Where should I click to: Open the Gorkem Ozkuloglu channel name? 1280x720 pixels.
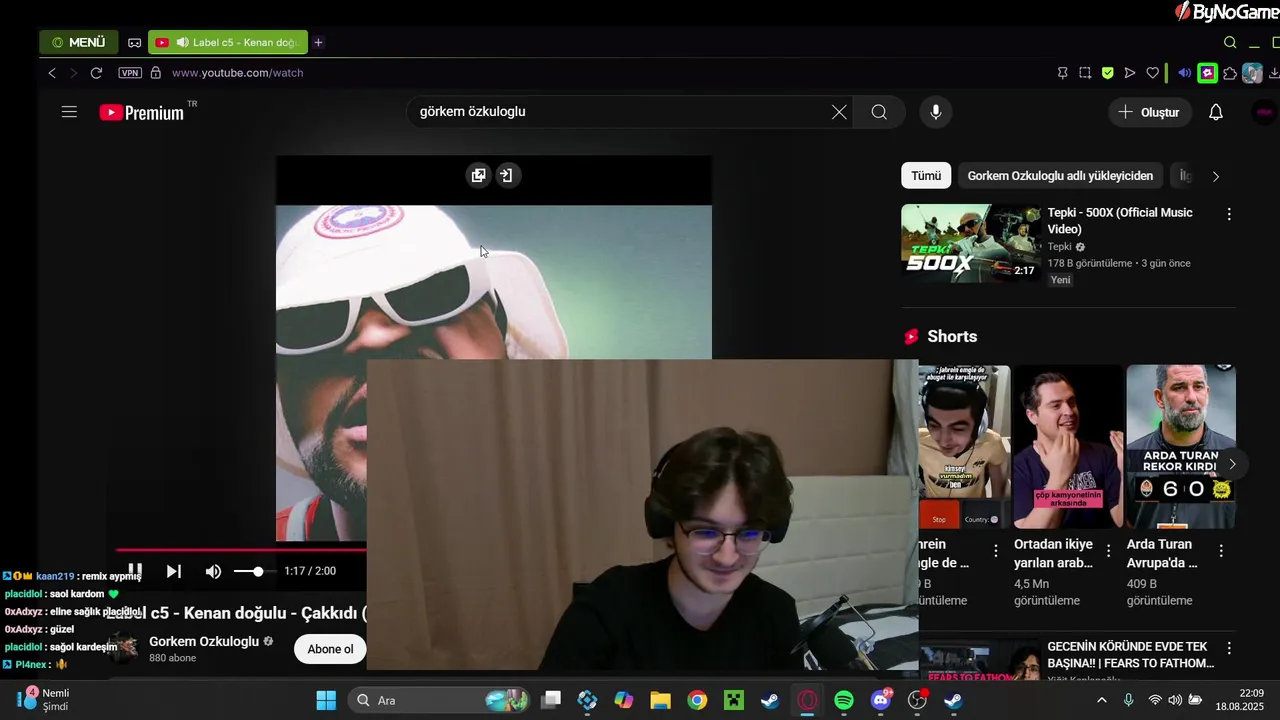pyautogui.click(x=204, y=642)
